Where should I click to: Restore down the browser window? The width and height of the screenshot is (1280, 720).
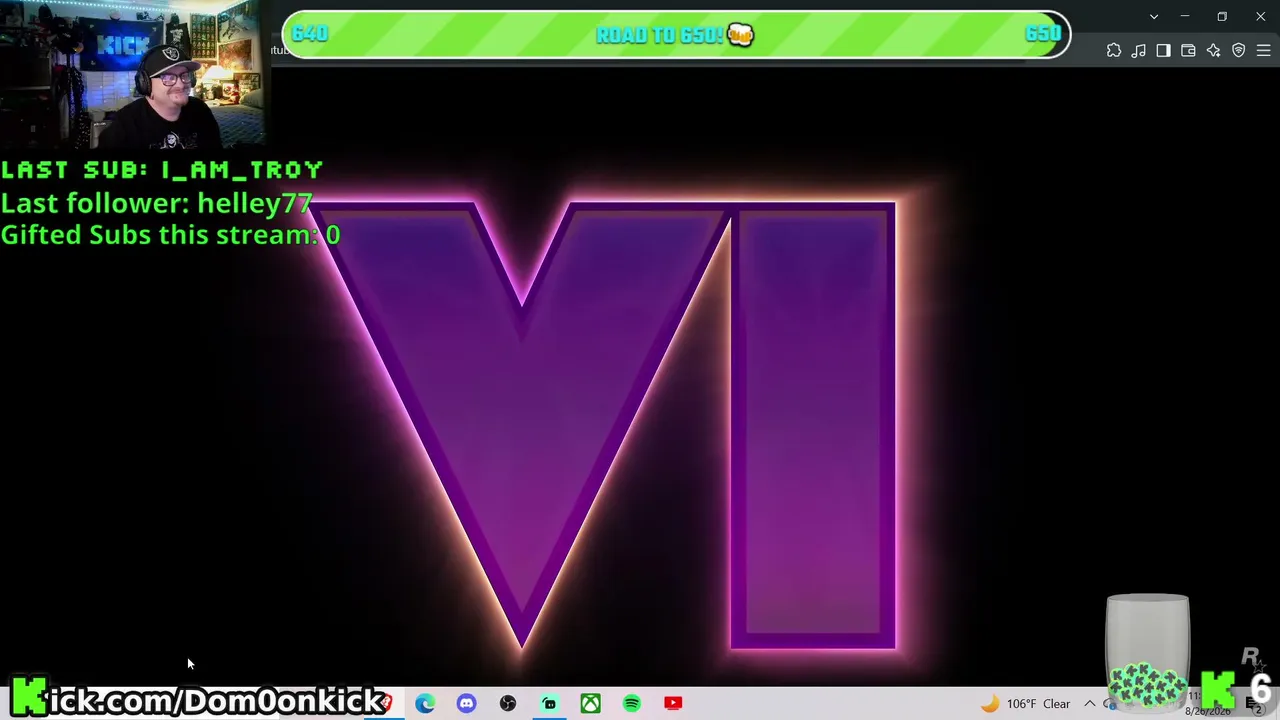(1222, 16)
